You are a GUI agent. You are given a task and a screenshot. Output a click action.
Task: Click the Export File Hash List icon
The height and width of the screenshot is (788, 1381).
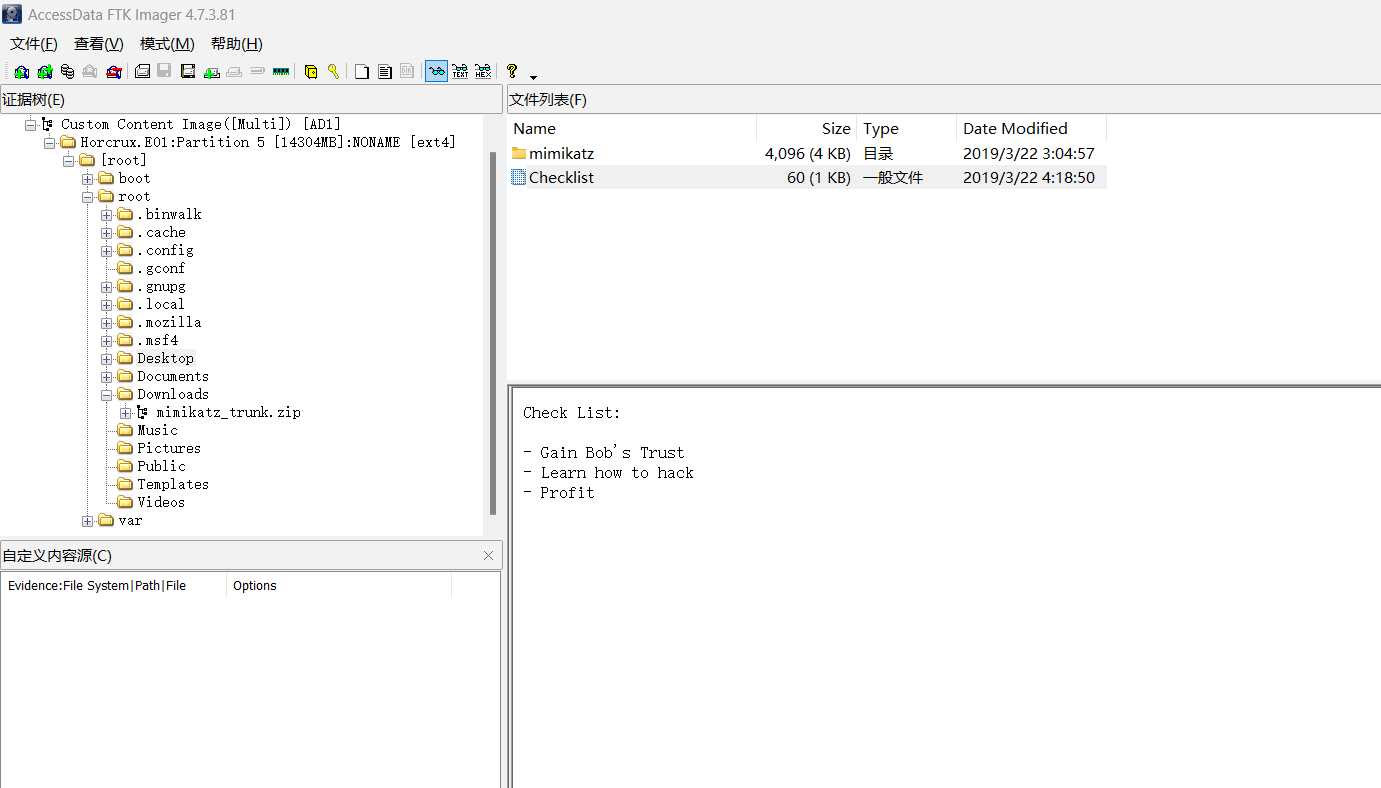[384, 71]
